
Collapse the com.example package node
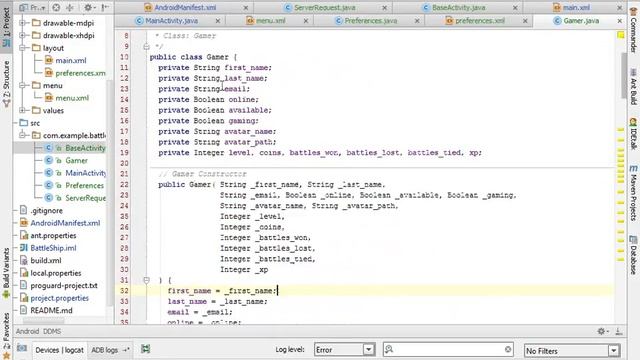[x=23, y=135]
